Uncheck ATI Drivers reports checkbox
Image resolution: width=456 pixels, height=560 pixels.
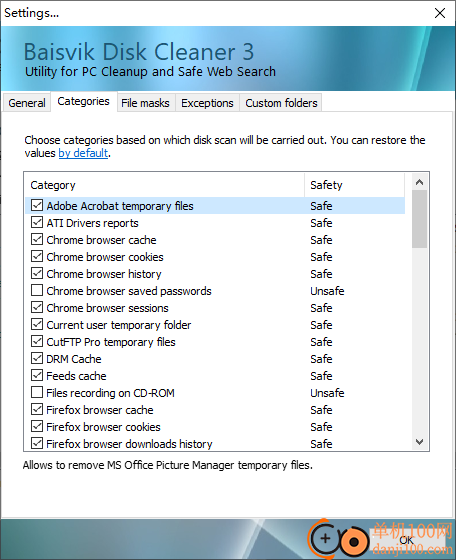[37, 222]
